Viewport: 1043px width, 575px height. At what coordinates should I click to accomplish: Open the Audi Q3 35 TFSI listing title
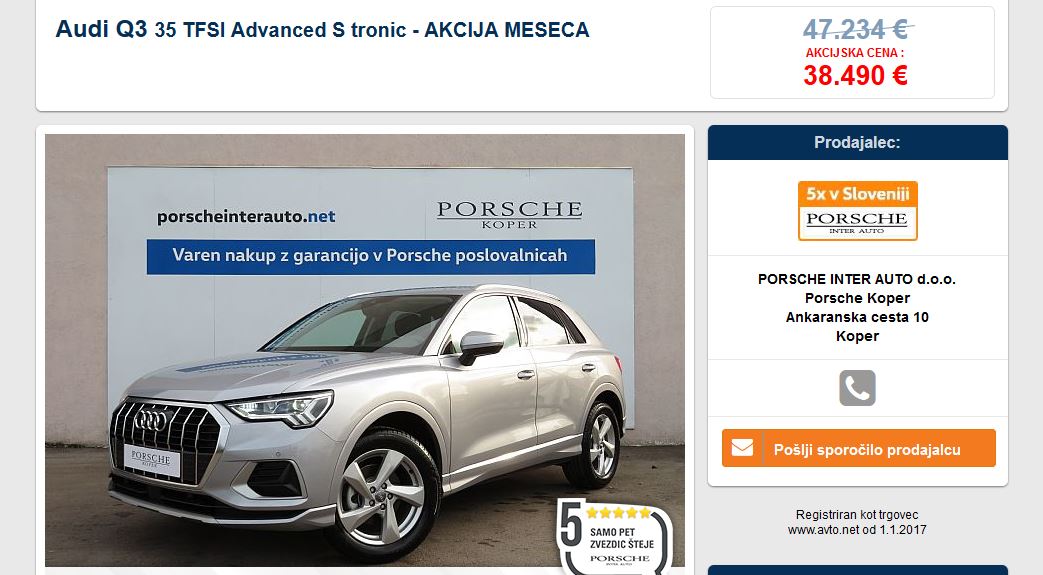323,29
